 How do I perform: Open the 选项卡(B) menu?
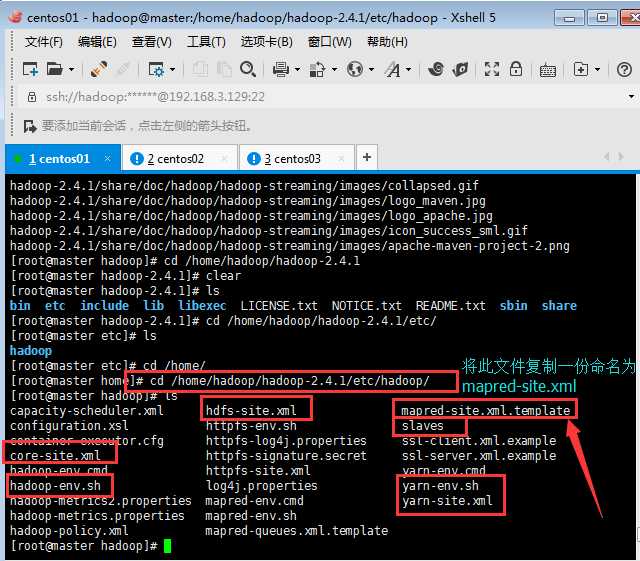267,42
